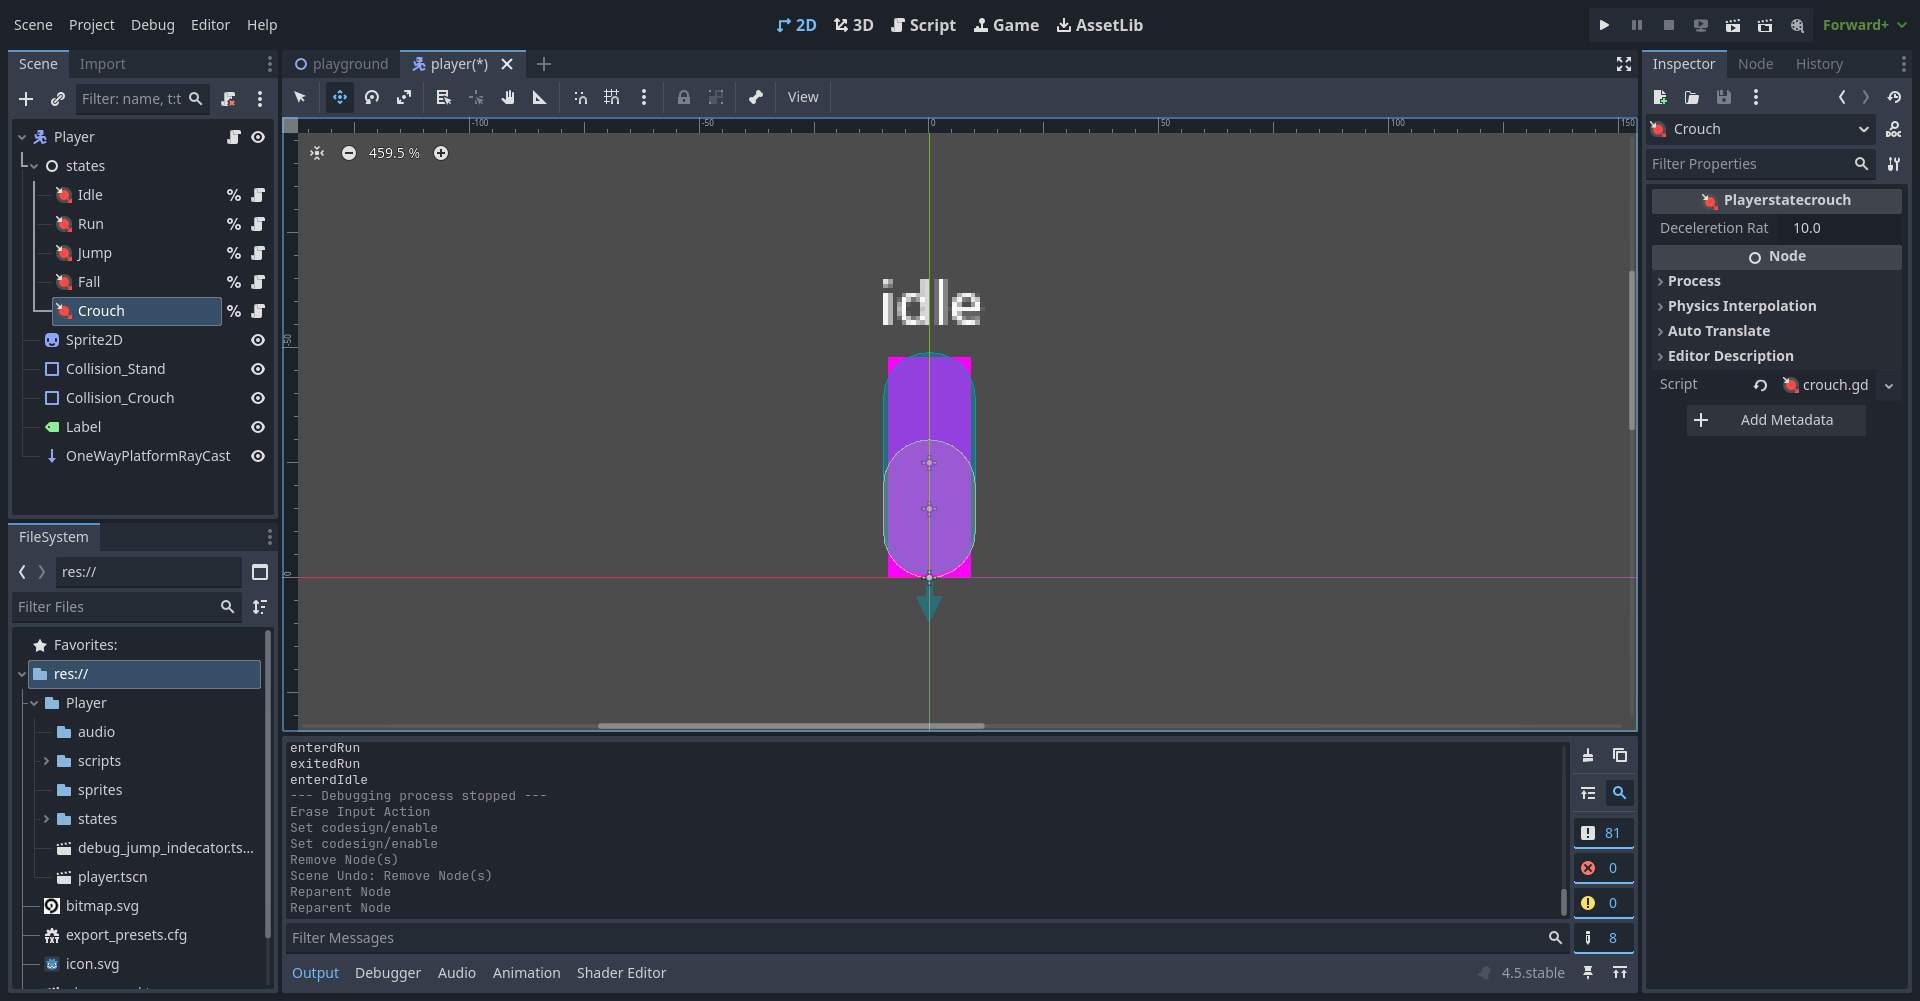Open the Debugger bottom panel
Viewport: 1920px width, 1001px height.
(x=388, y=973)
